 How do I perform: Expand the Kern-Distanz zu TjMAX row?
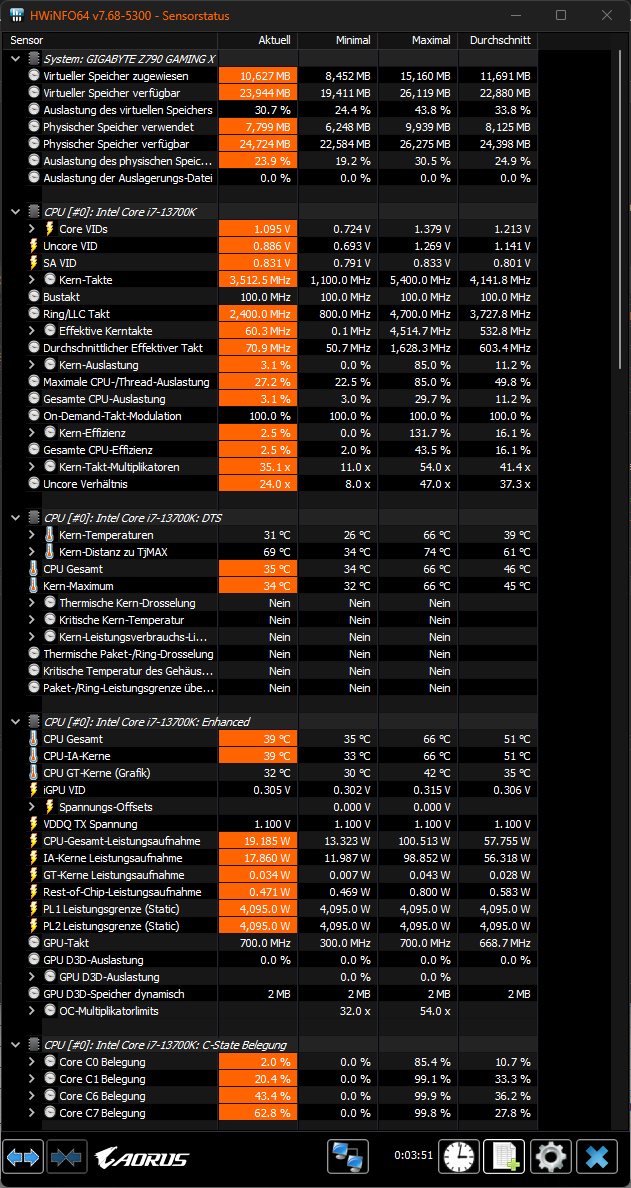click(32, 552)
